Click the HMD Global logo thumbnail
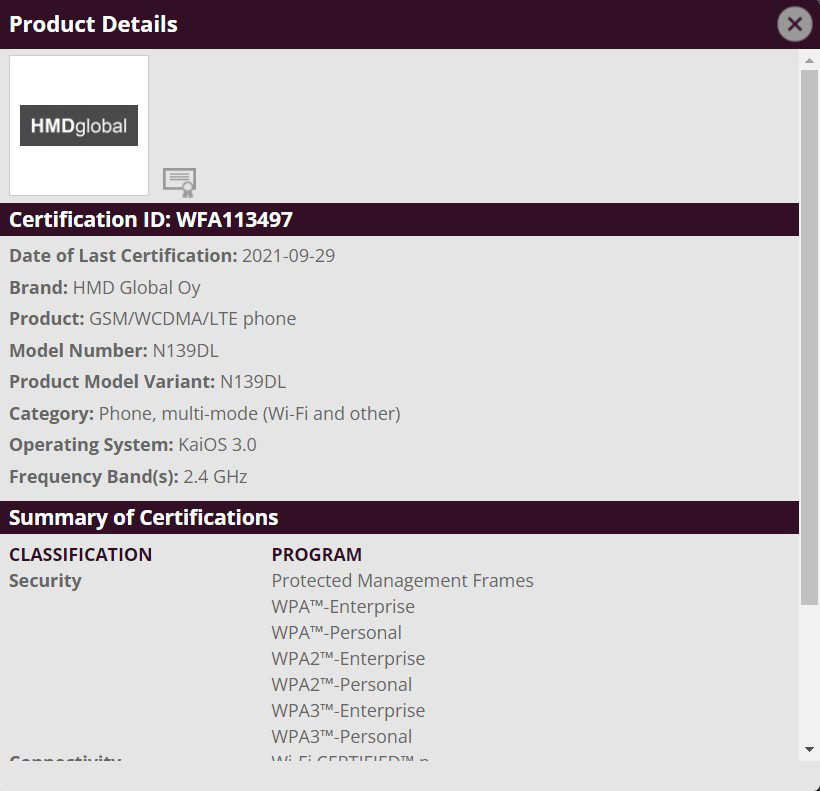Screen dimensions: 820x791 79,126
